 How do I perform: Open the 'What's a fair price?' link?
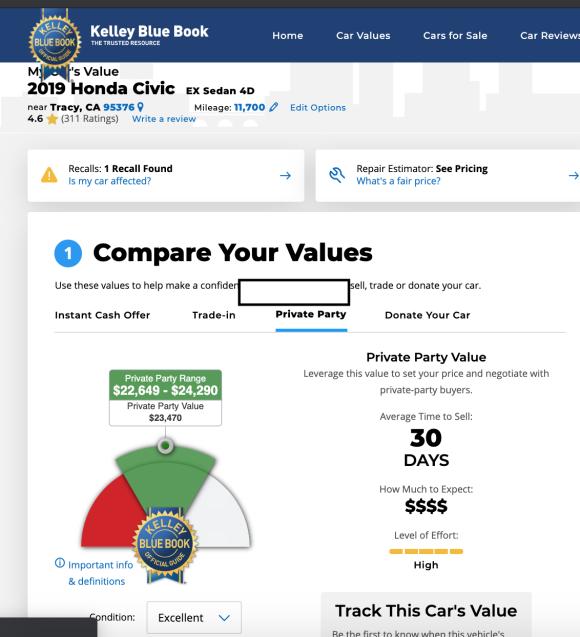pyautogui.click(x=398, y=181)
